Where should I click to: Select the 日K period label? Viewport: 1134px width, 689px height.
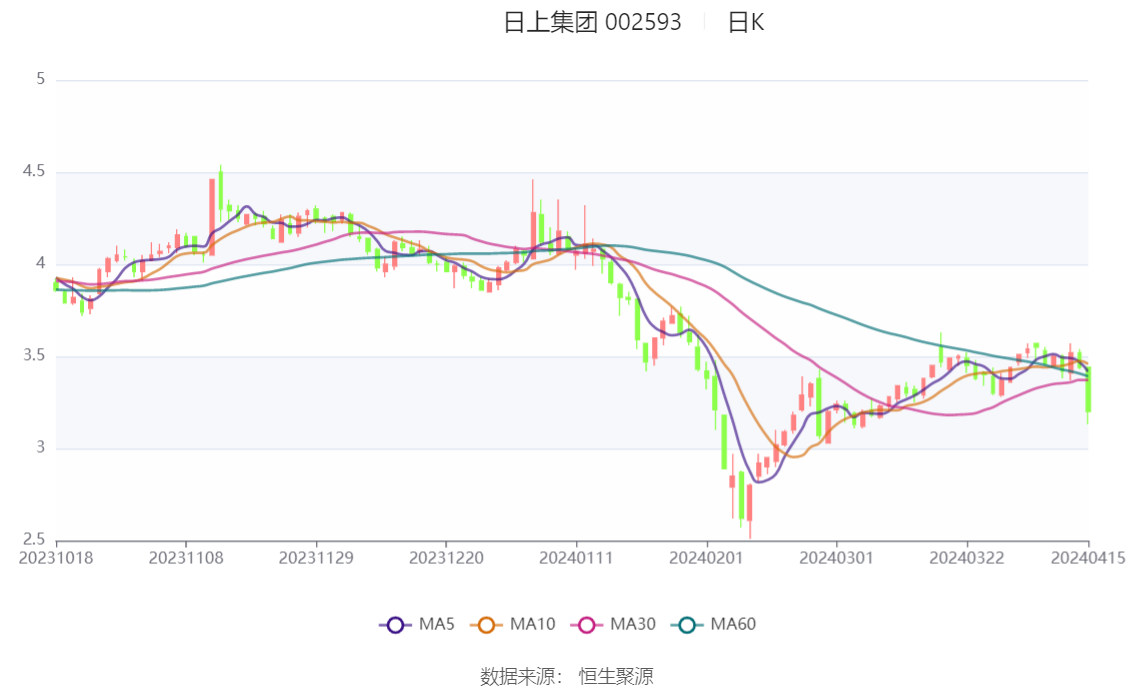(x=746, y=22)
